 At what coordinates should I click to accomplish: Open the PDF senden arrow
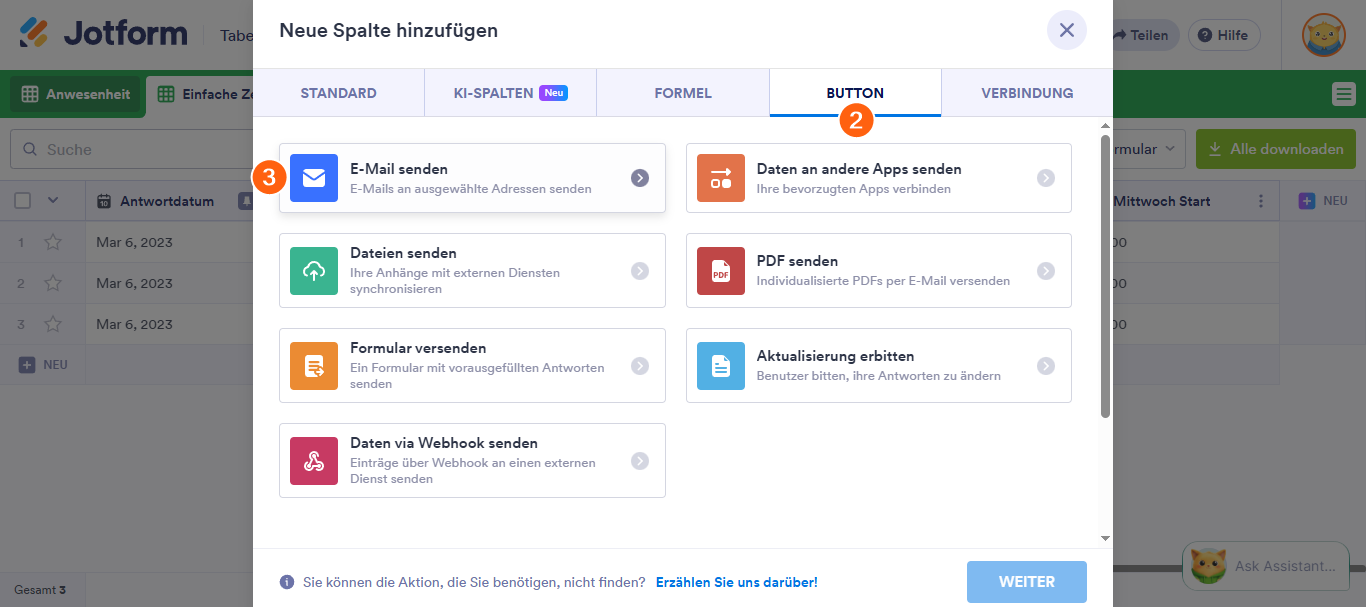(1046, 271)
